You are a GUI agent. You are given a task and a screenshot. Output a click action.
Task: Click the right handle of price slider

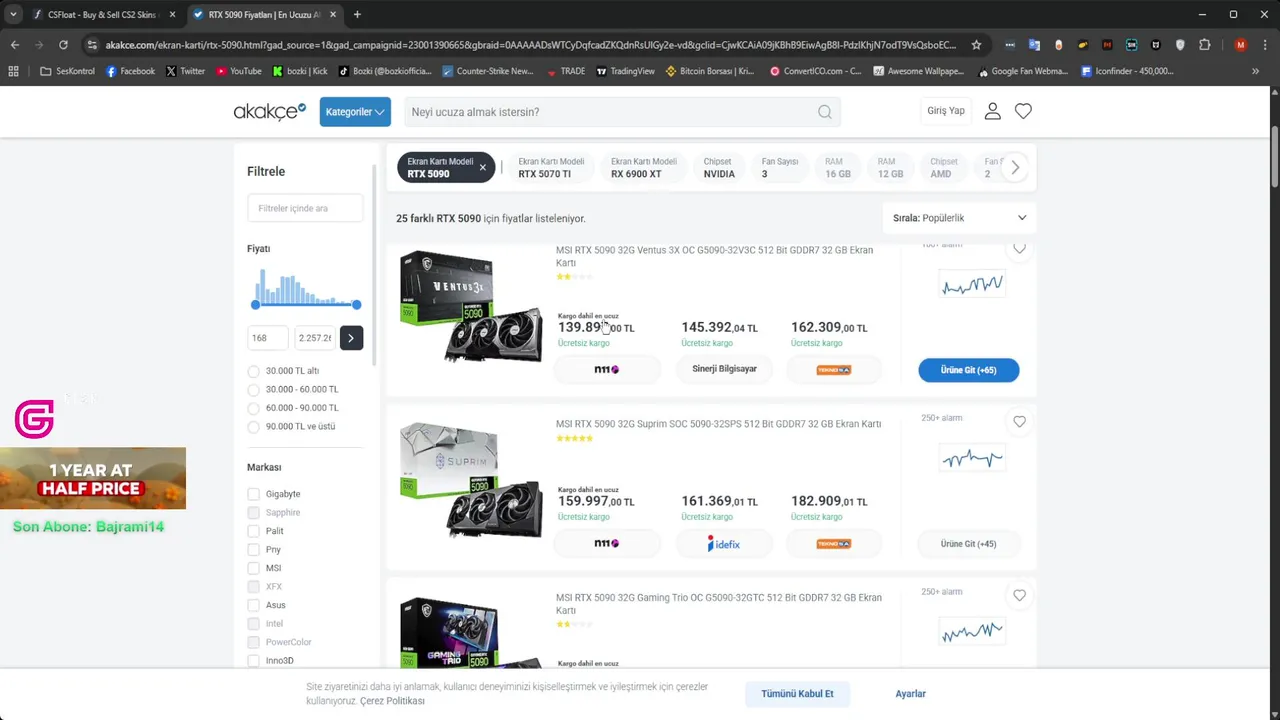[x=357, y=304]
